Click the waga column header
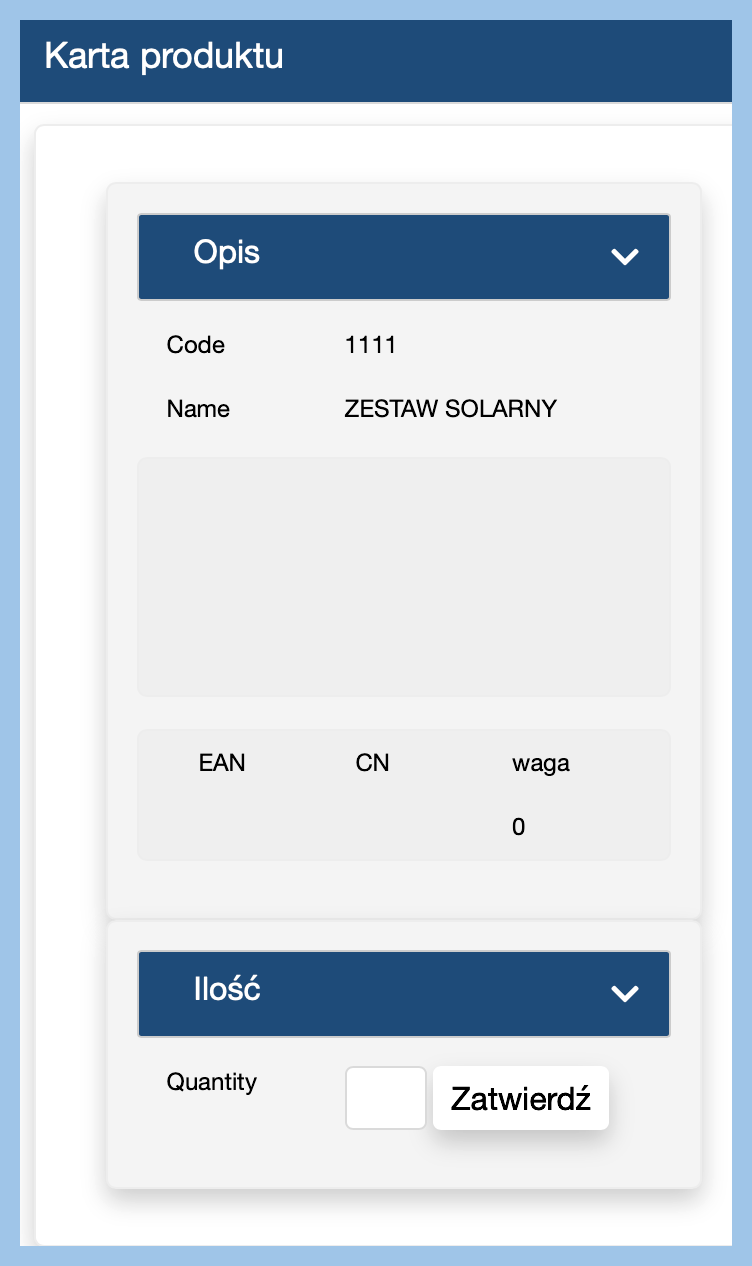This screenshot has height=1266, width=752. tap(541, 763)
